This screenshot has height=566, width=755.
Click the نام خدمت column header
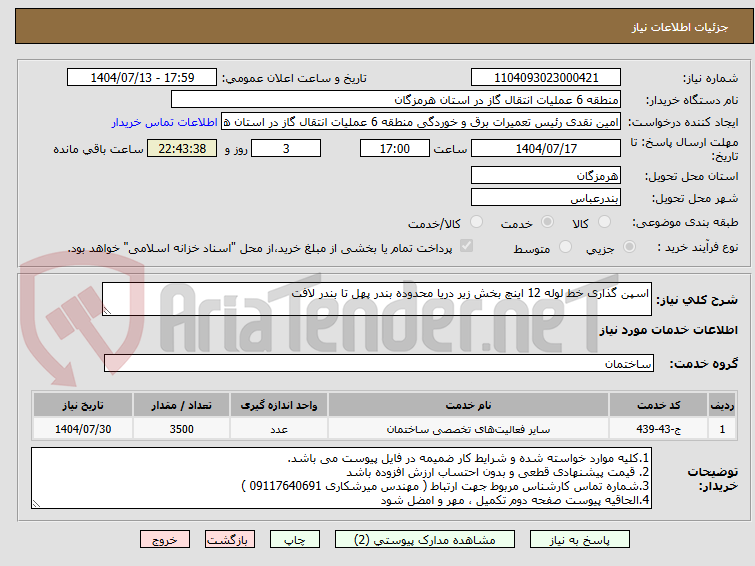click(x=469, y=405)
